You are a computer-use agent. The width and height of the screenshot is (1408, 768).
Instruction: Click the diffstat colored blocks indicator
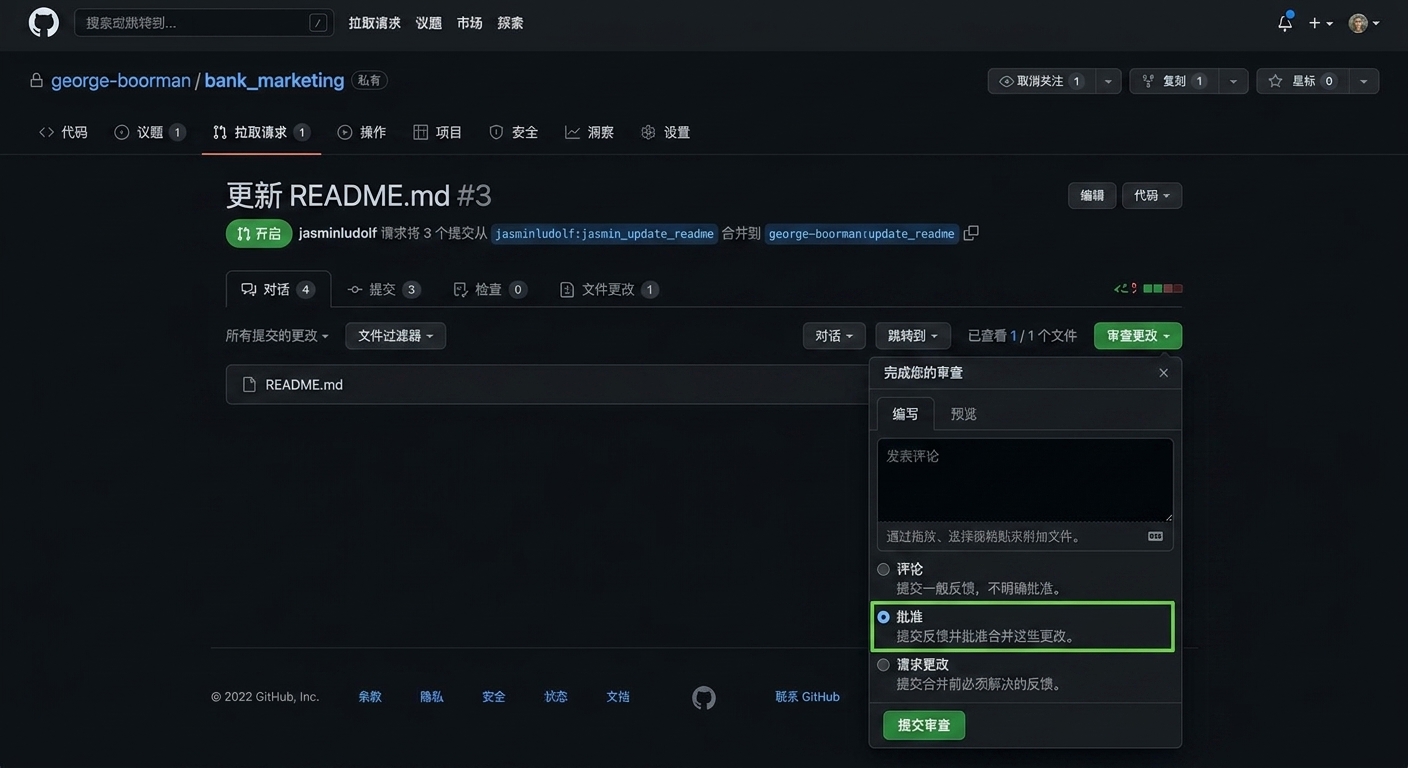pyautogui.click(x=1162, y=288)
